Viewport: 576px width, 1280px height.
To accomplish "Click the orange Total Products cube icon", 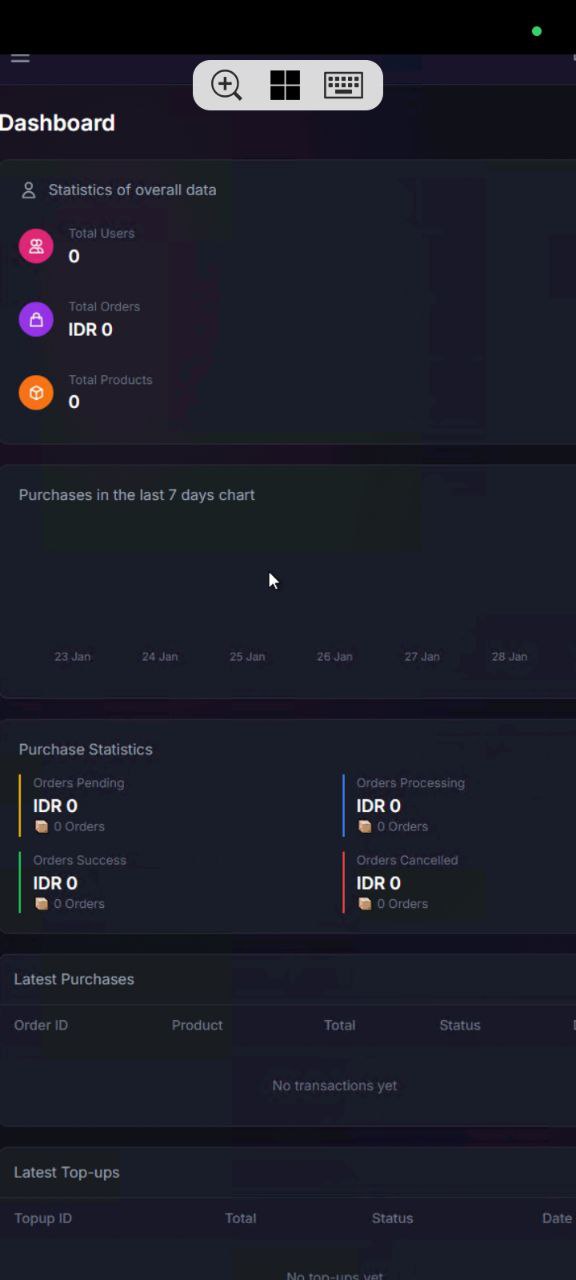I will coord(36,392).
